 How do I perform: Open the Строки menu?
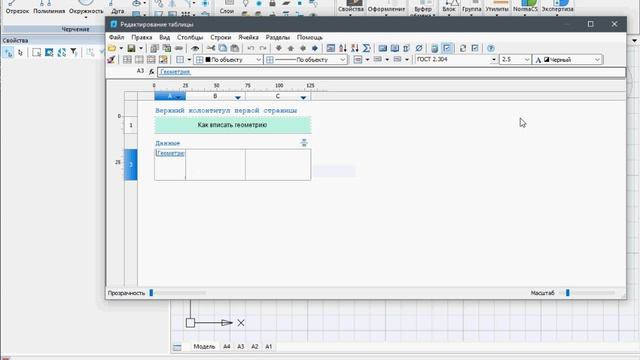(x=221, y=37)
